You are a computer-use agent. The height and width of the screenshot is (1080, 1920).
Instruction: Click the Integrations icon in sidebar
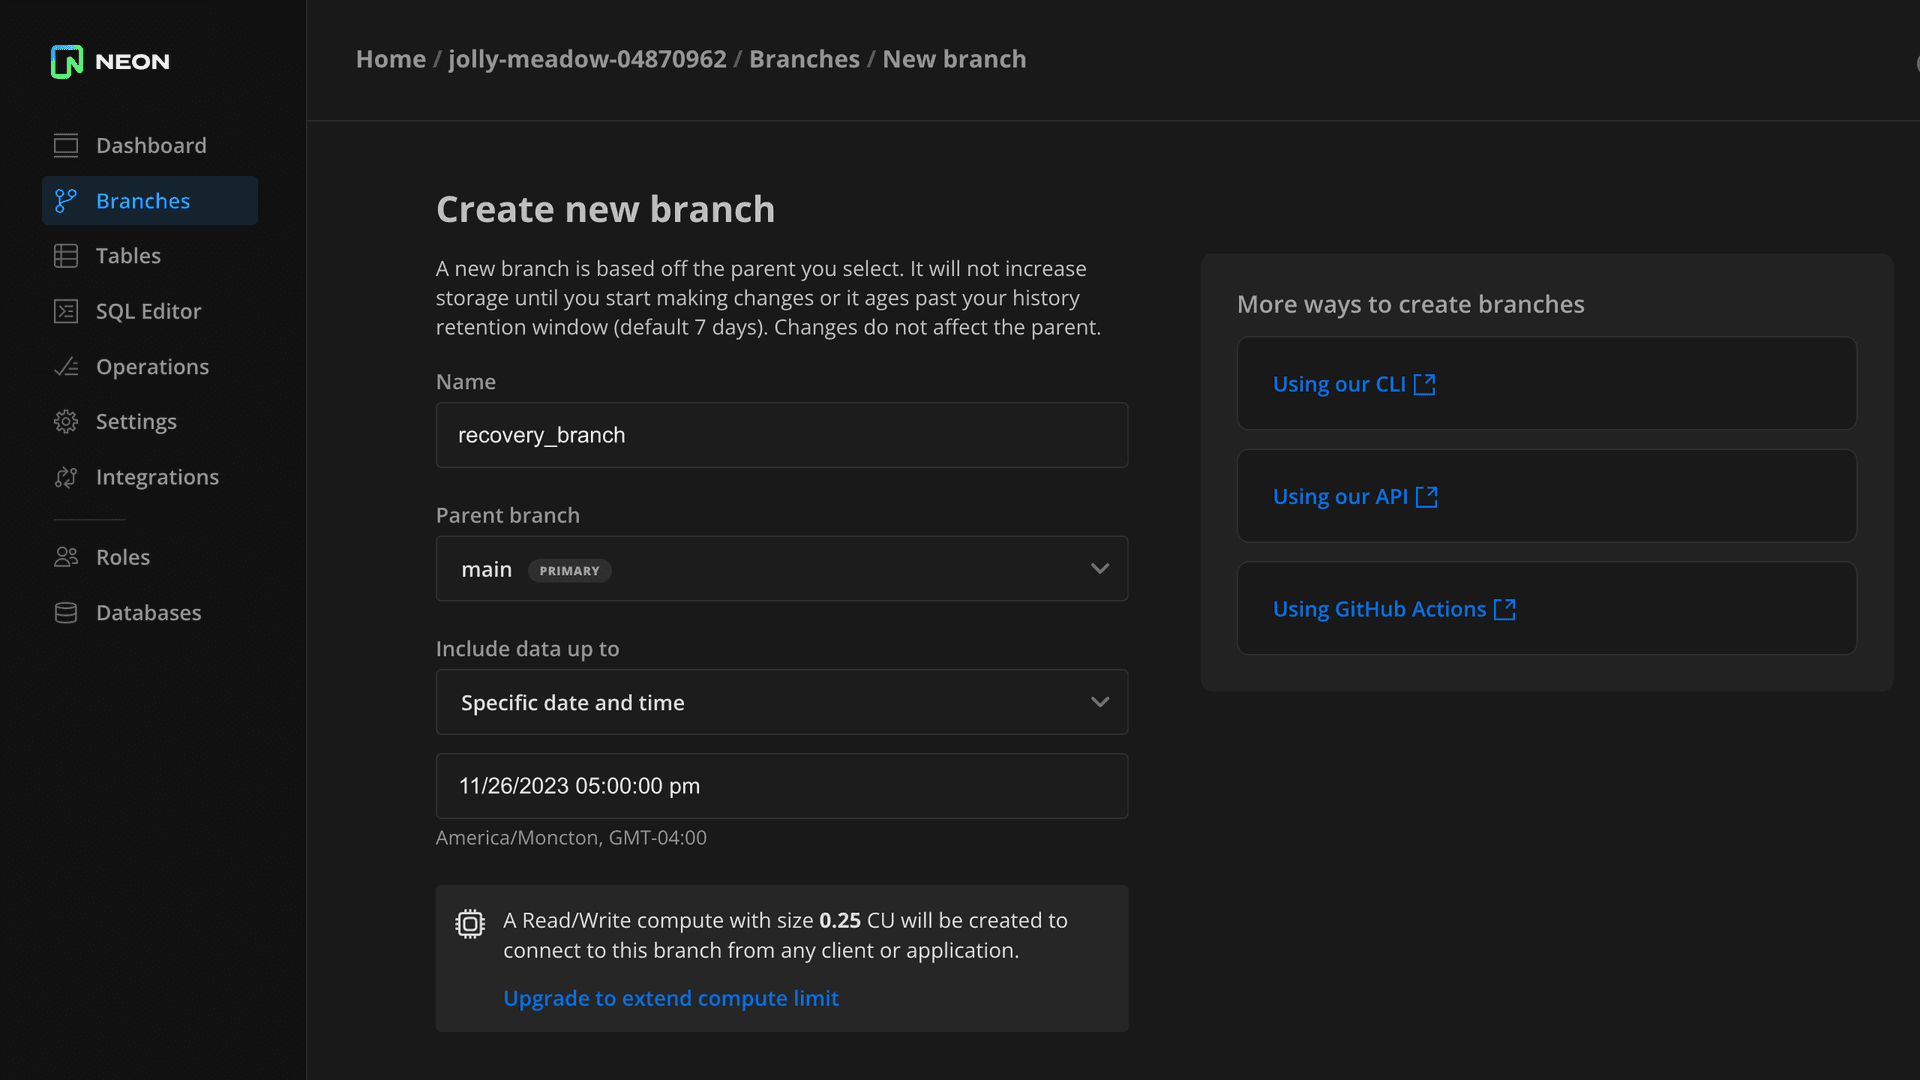click(x=66, y=476)
